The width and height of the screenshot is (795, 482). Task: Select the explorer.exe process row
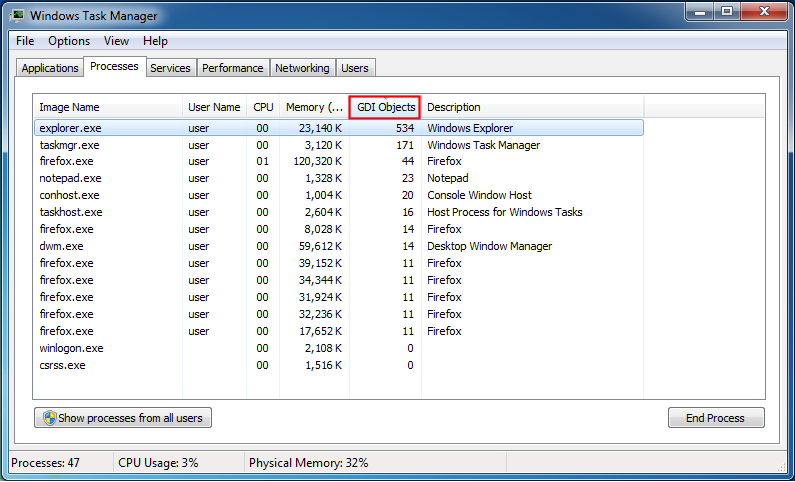[x=70, y=128]
